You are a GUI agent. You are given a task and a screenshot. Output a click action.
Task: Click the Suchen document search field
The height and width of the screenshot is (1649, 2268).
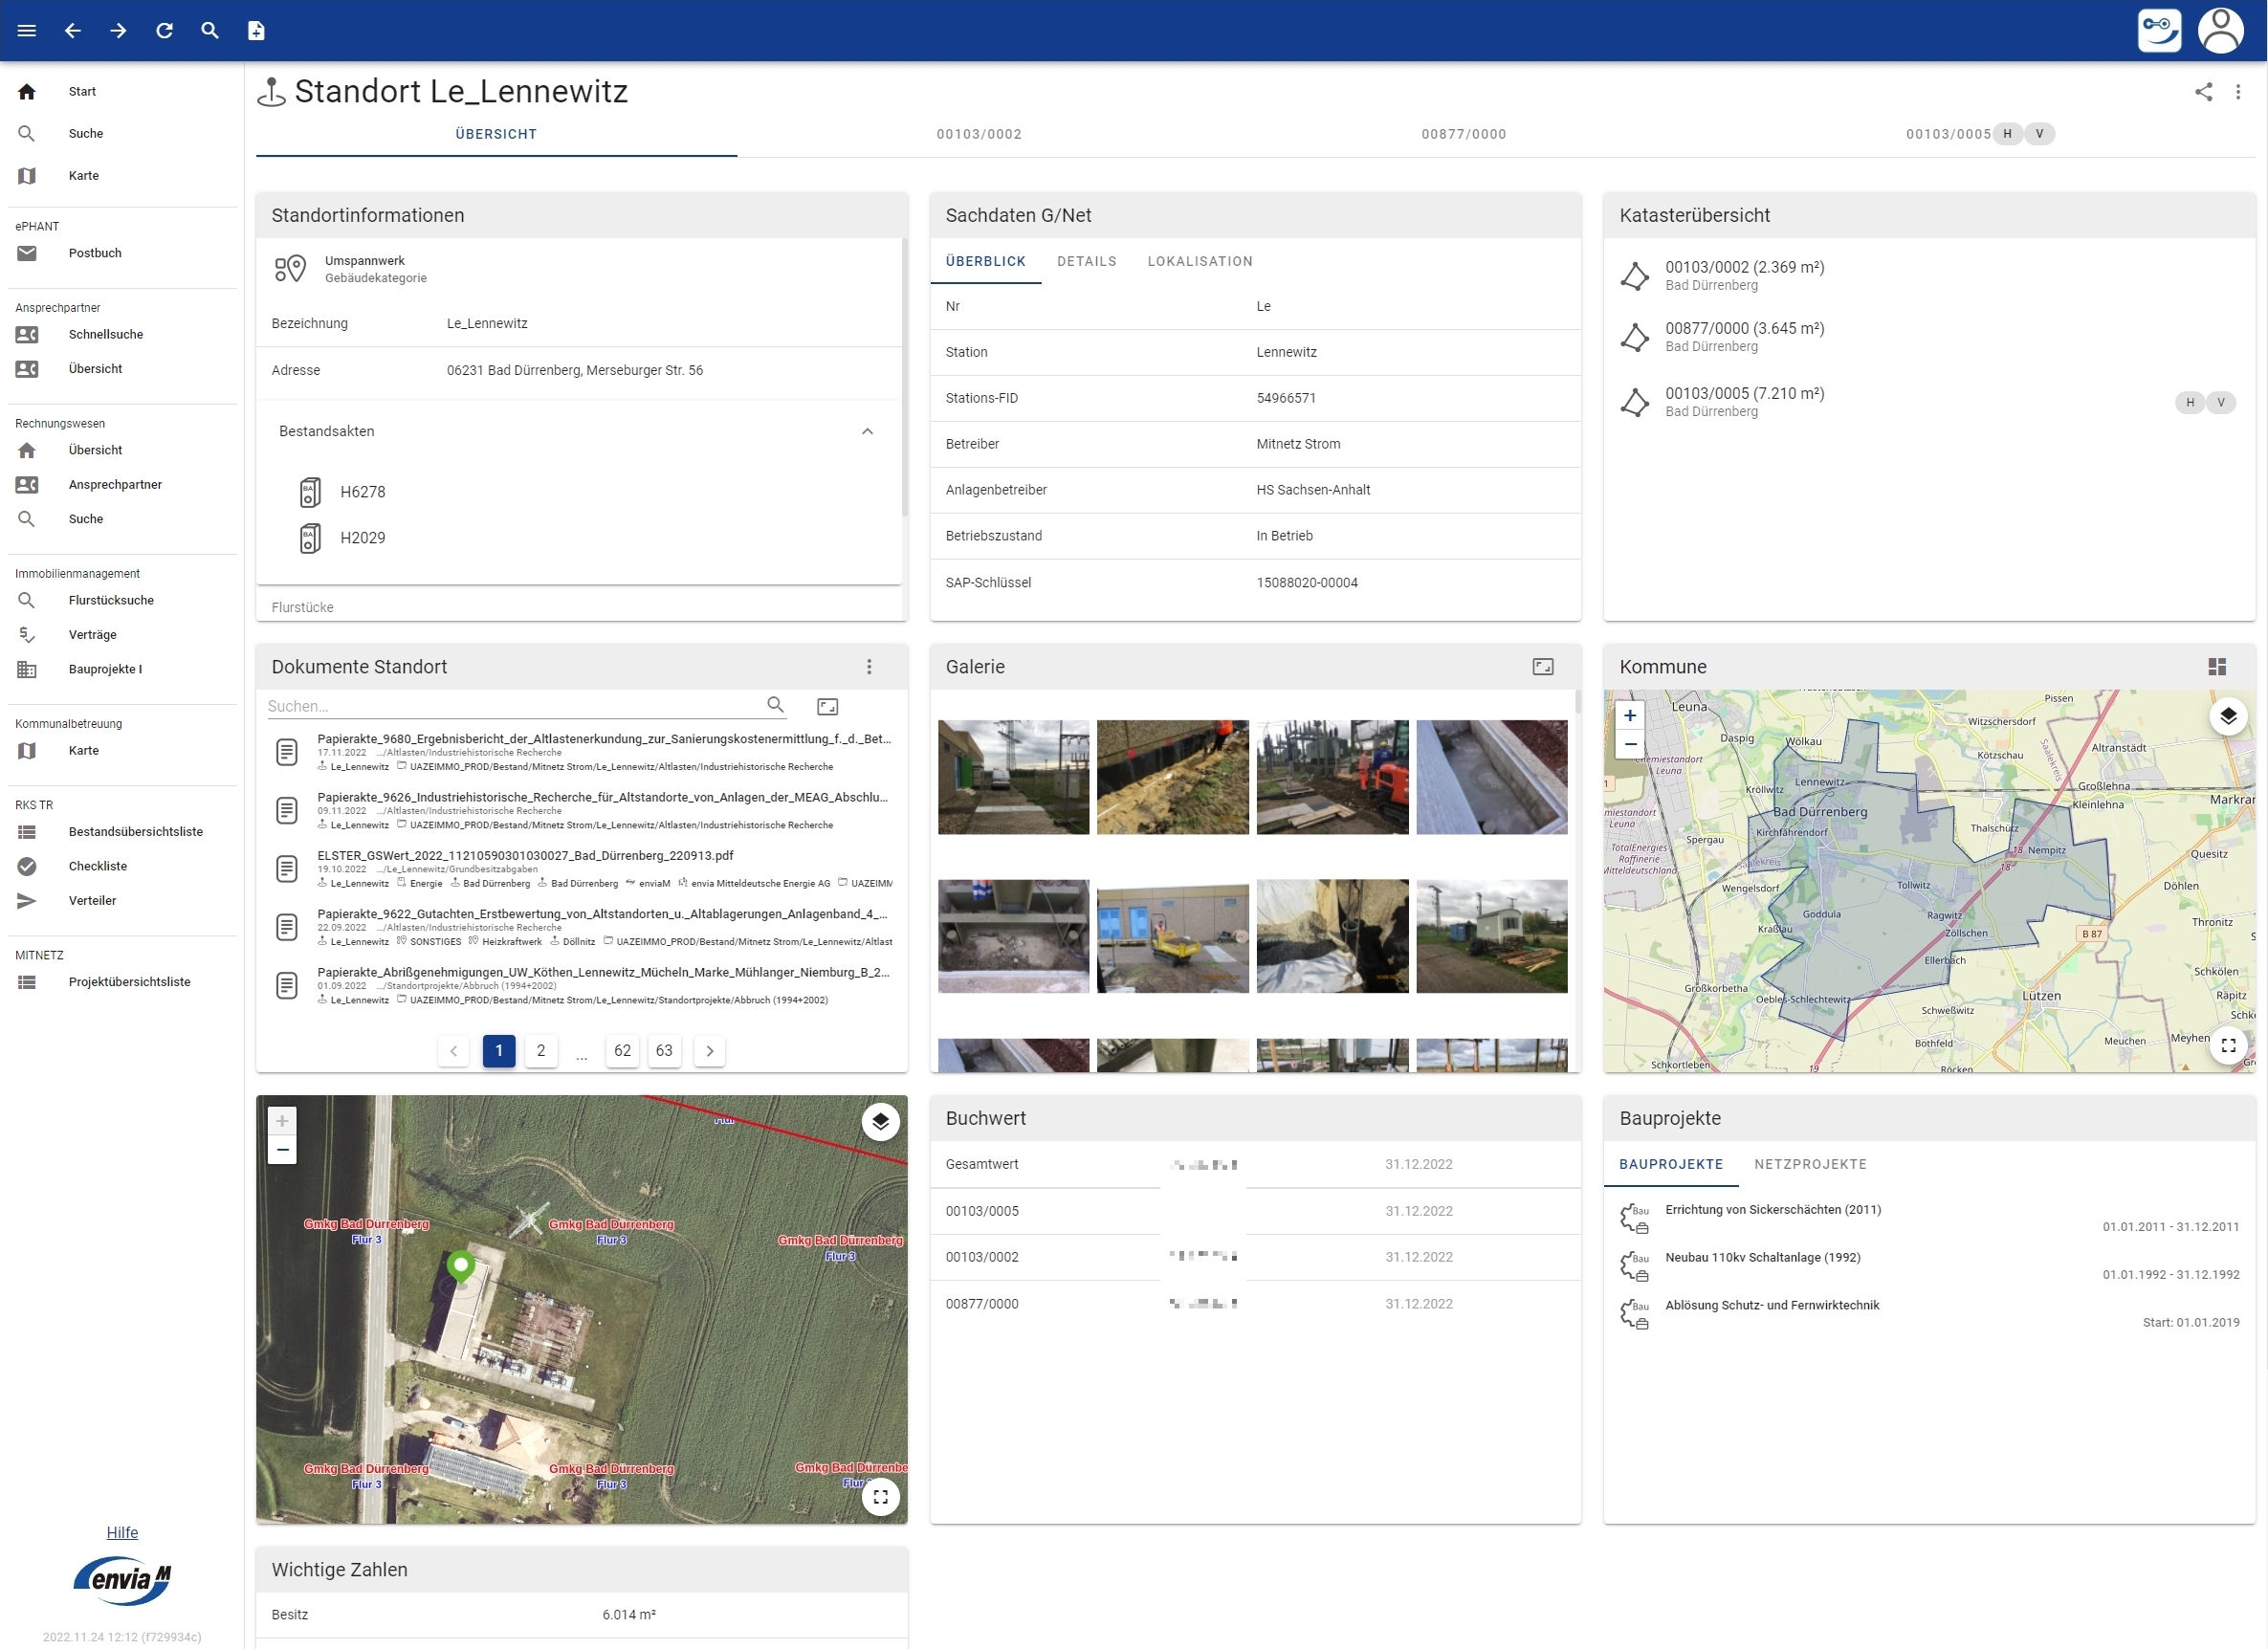(x=510, y=706)
